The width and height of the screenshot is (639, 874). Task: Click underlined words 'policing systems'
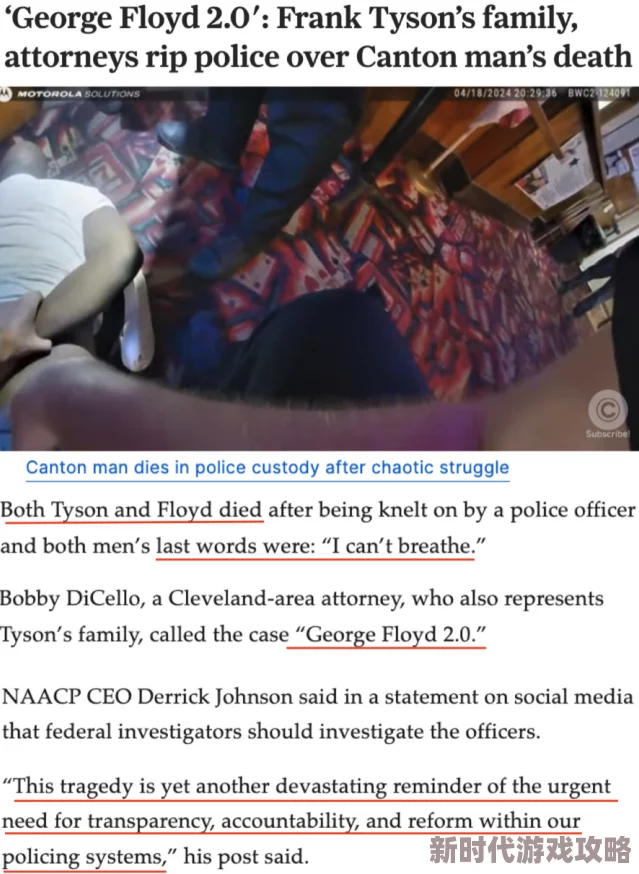(x=84, y=856)
